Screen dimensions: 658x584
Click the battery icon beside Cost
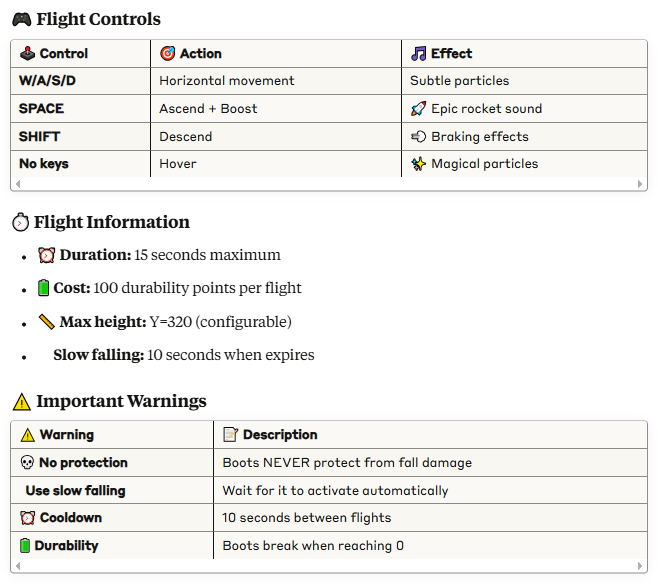tap(43, 288)
